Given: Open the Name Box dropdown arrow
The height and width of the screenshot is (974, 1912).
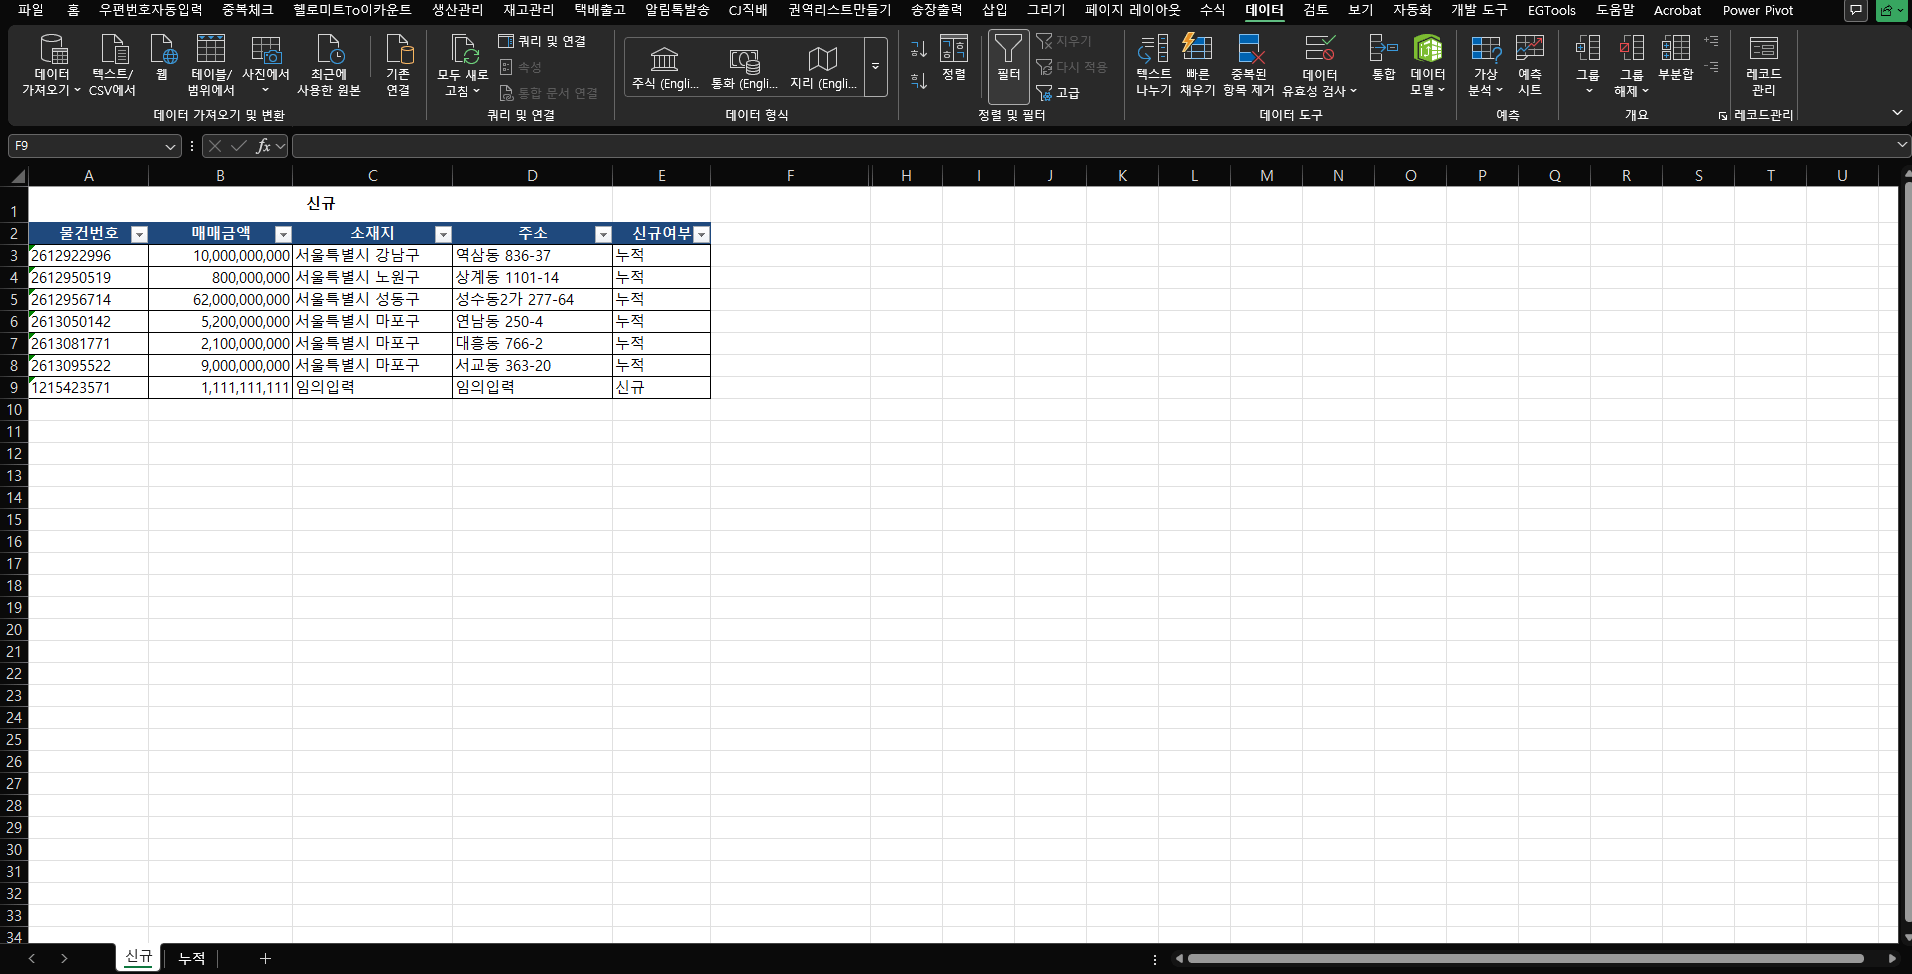Looking at the screenshot, I should click(x=170, y=147).
